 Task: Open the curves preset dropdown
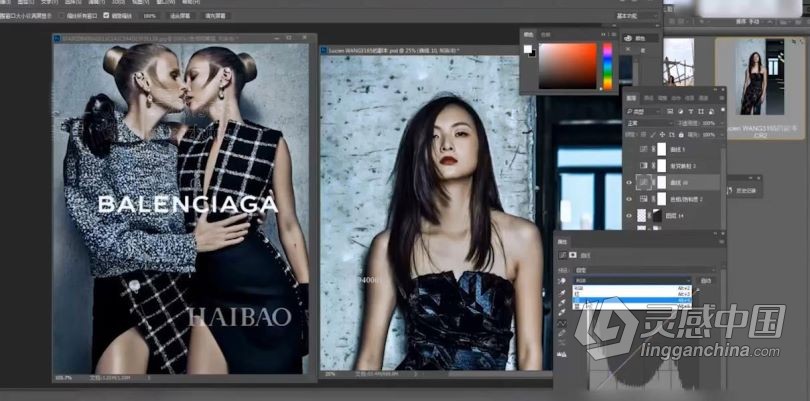point(646,270)
